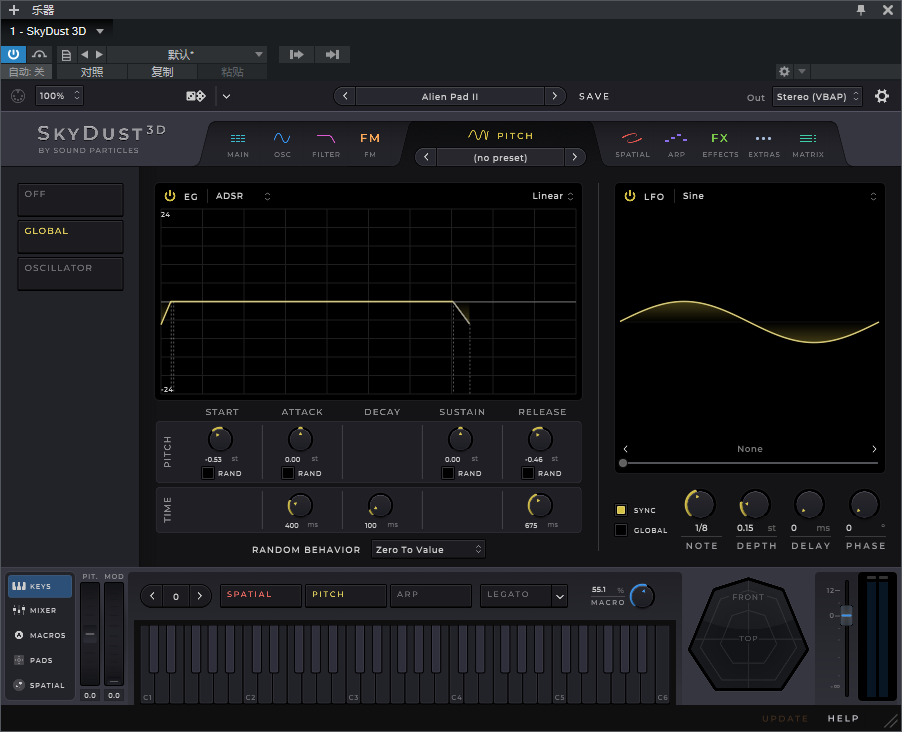The width and height of the screenshot is (902, 732).
Task: Open the MACROS panel
Action: click(x=40, y=635)
